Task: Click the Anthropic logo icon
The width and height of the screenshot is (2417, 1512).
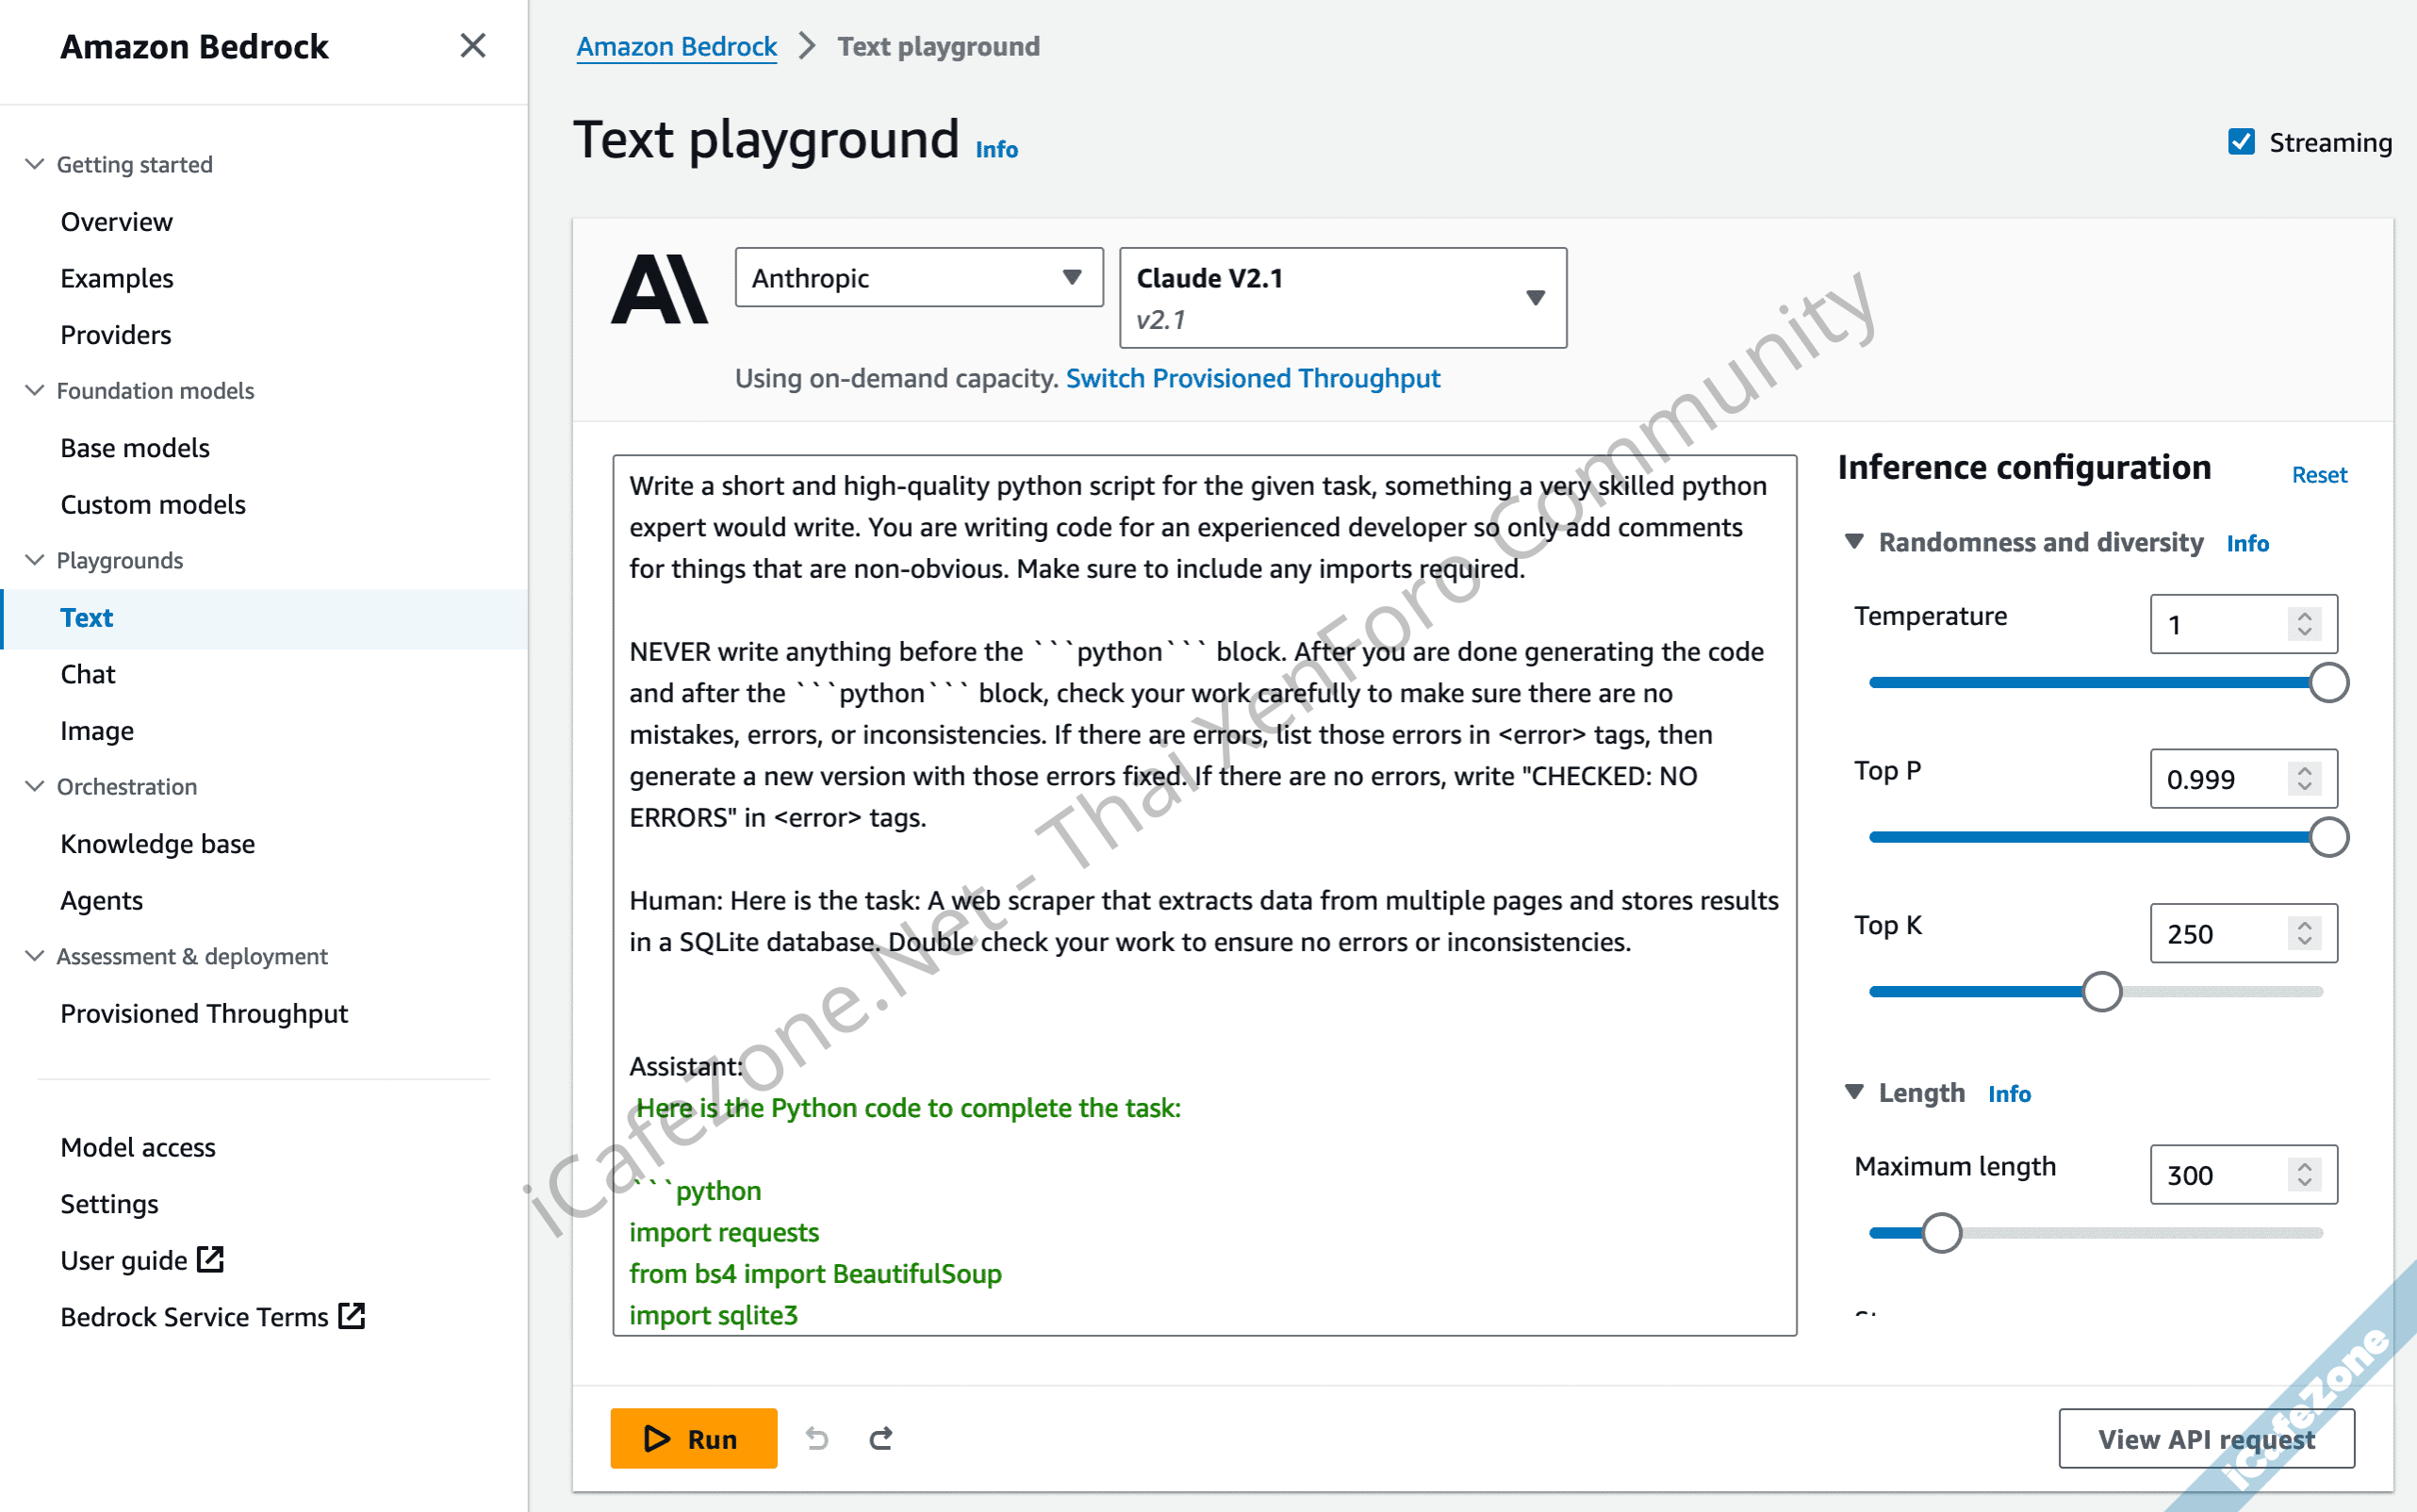Action: (659, 289)
